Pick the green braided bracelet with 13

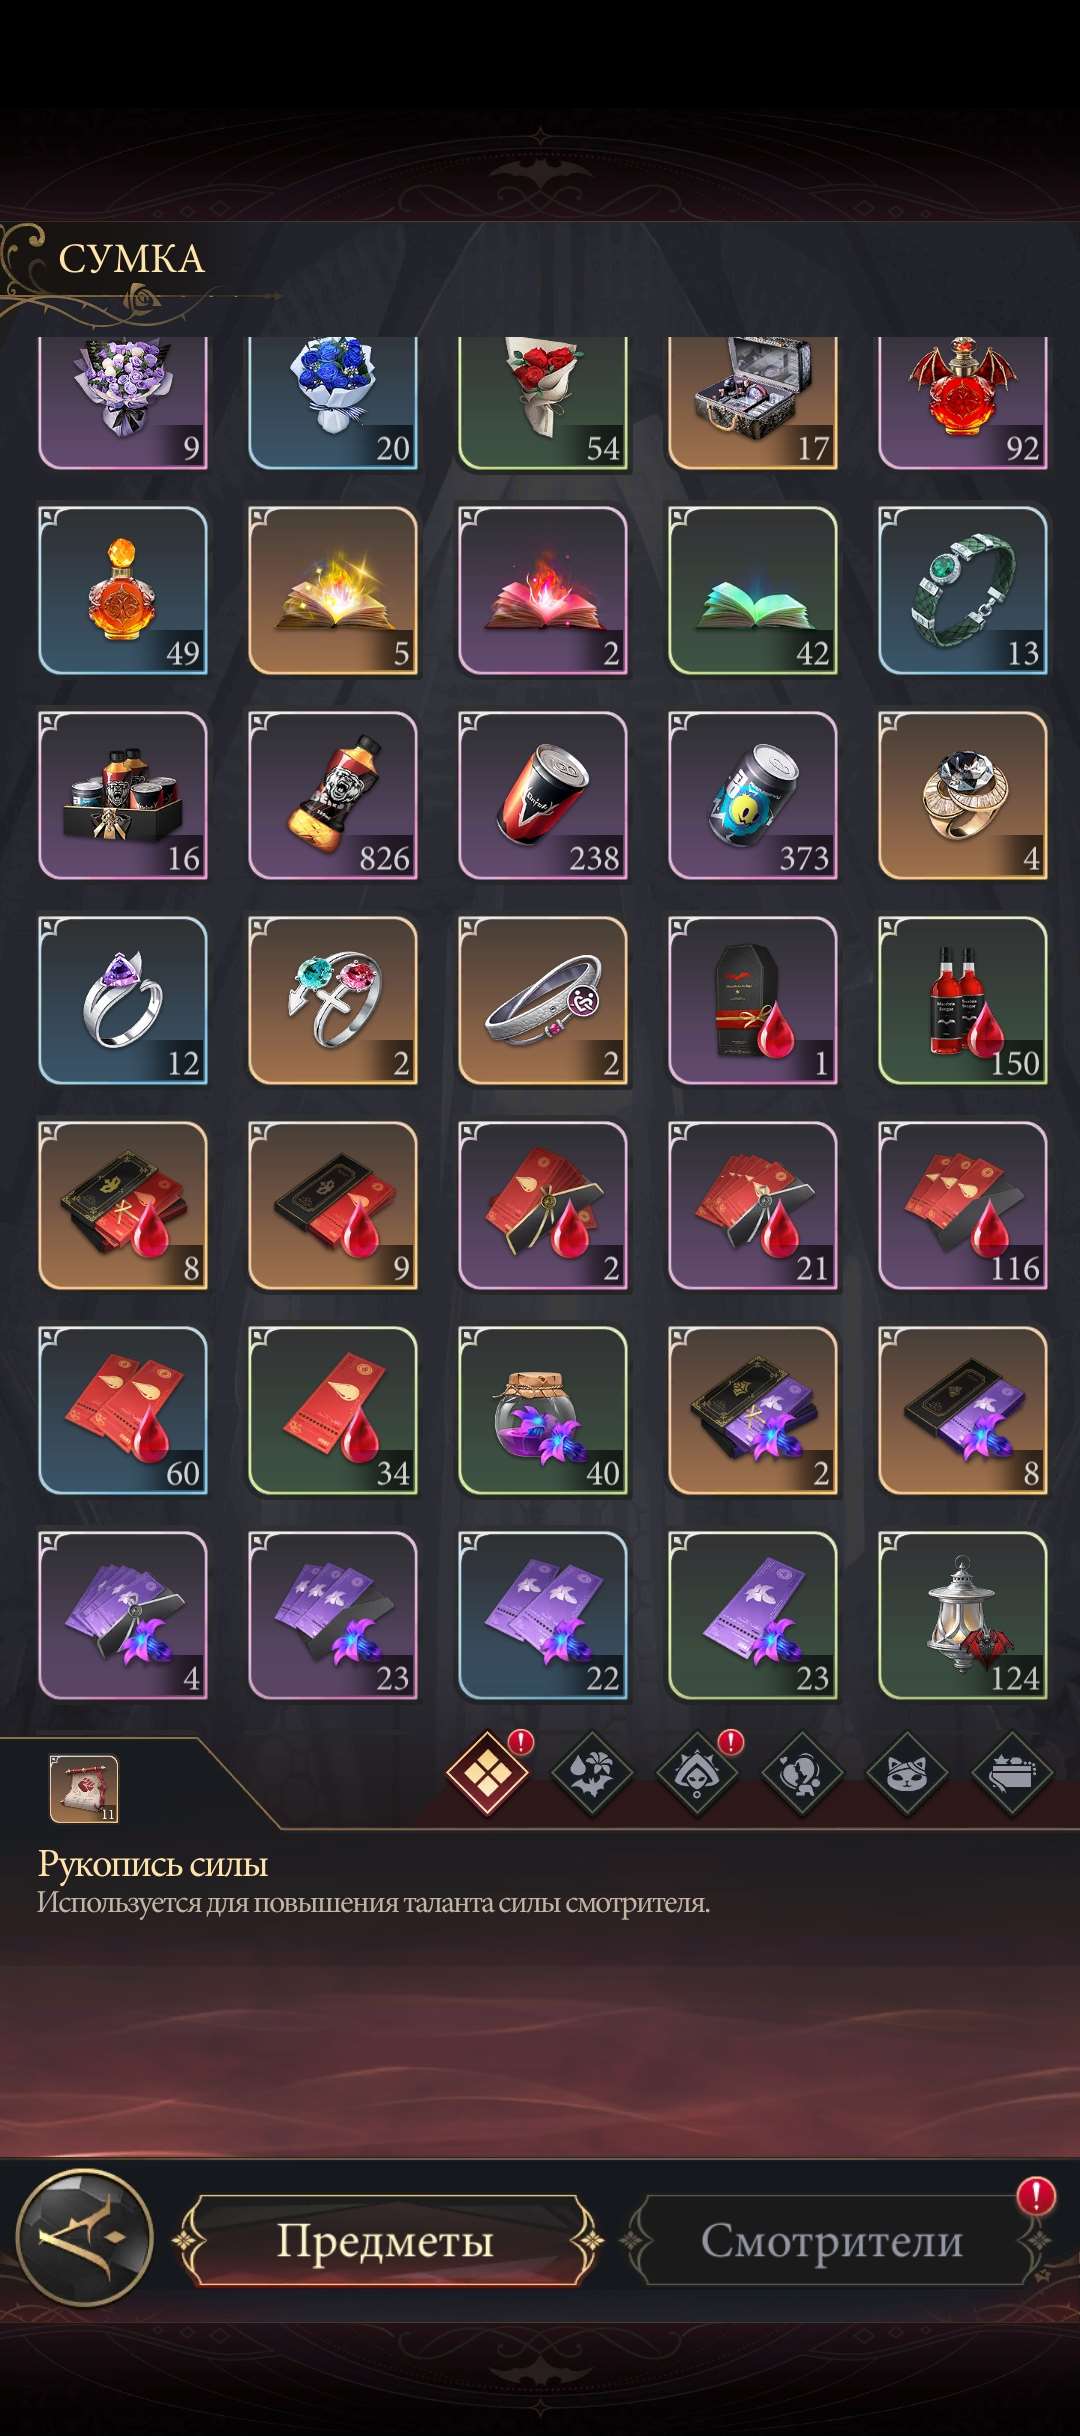point(963,591)
